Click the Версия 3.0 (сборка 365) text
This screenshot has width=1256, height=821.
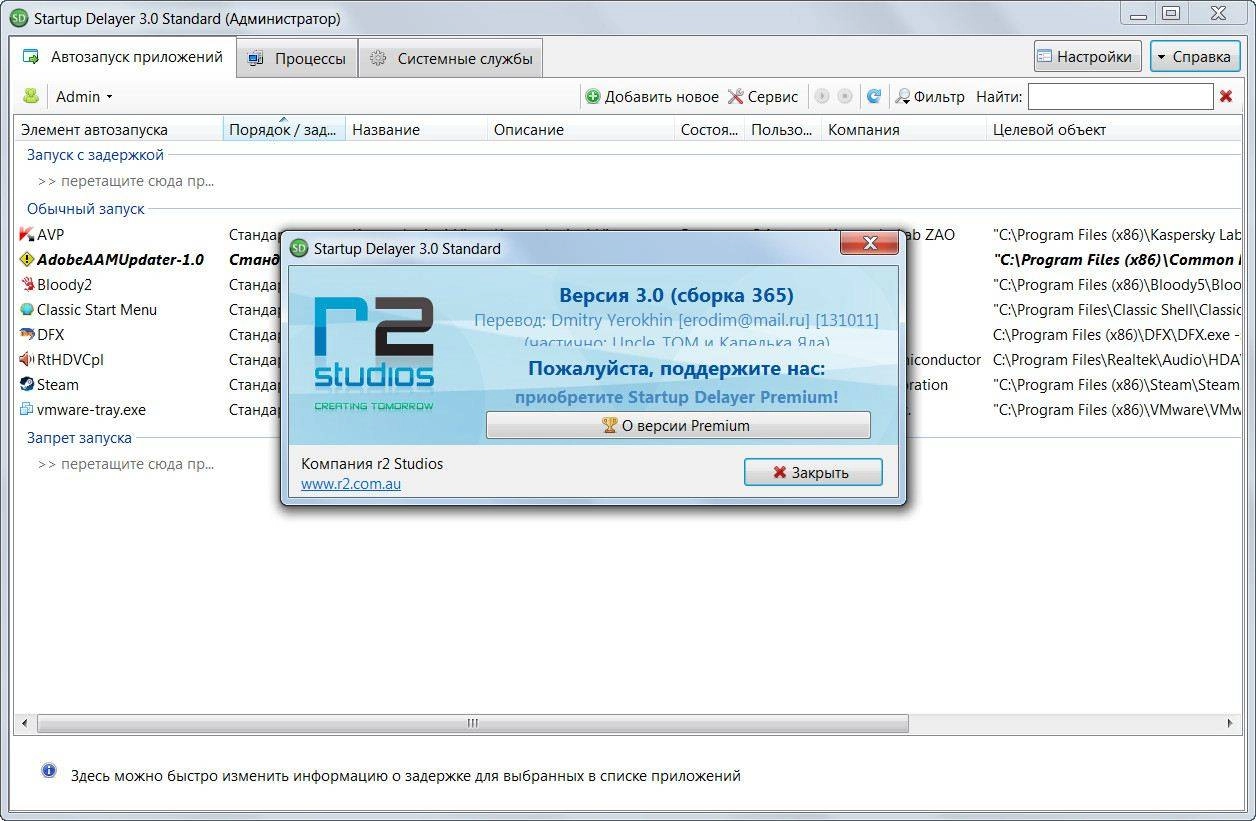tap(676, 295)
